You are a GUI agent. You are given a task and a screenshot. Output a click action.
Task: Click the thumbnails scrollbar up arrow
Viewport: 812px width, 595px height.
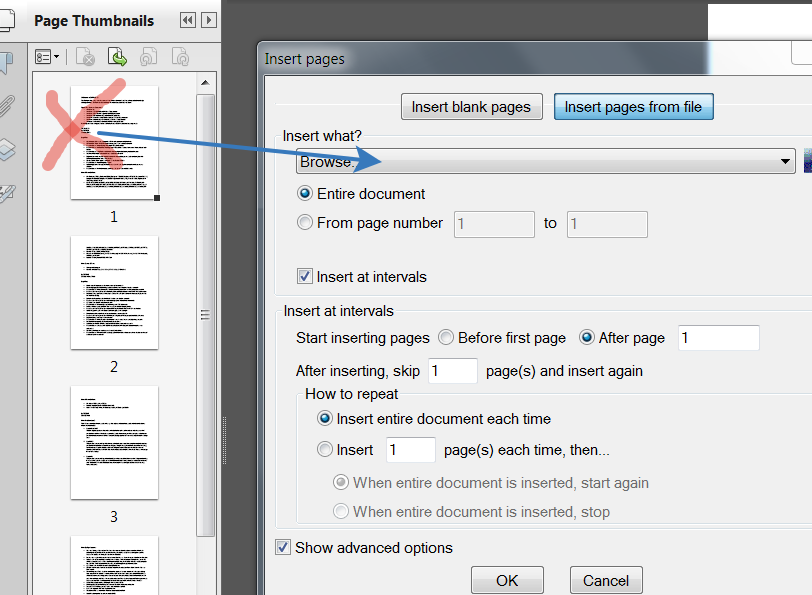pyautogui.click(x=206, y=83)
